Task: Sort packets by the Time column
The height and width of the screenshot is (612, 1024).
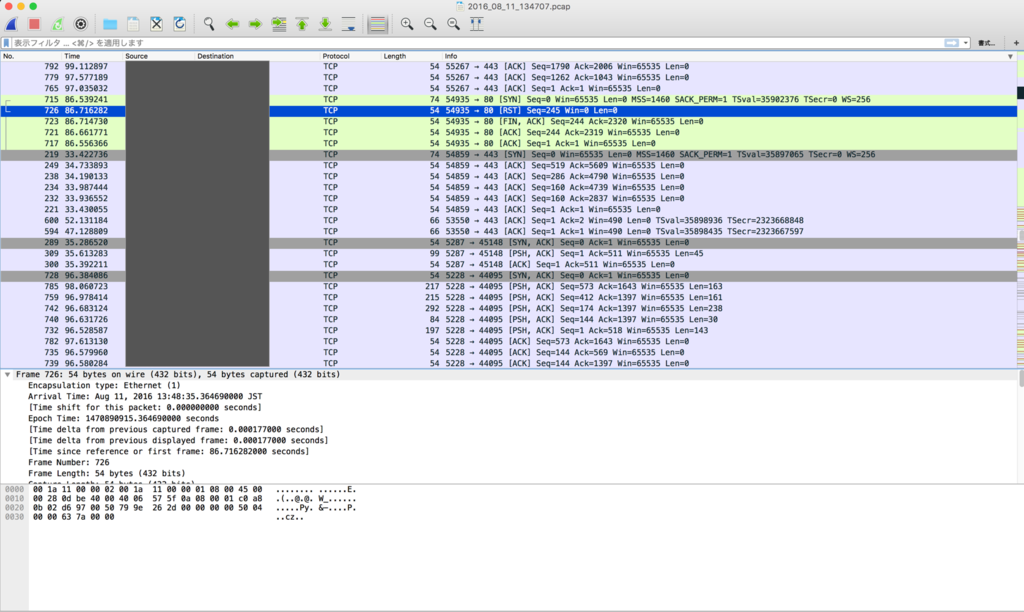Action: (x=72, y=56)
